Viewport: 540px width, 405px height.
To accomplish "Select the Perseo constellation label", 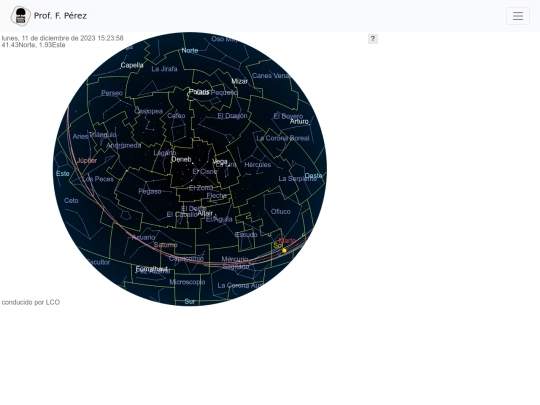I will (112, 93).
